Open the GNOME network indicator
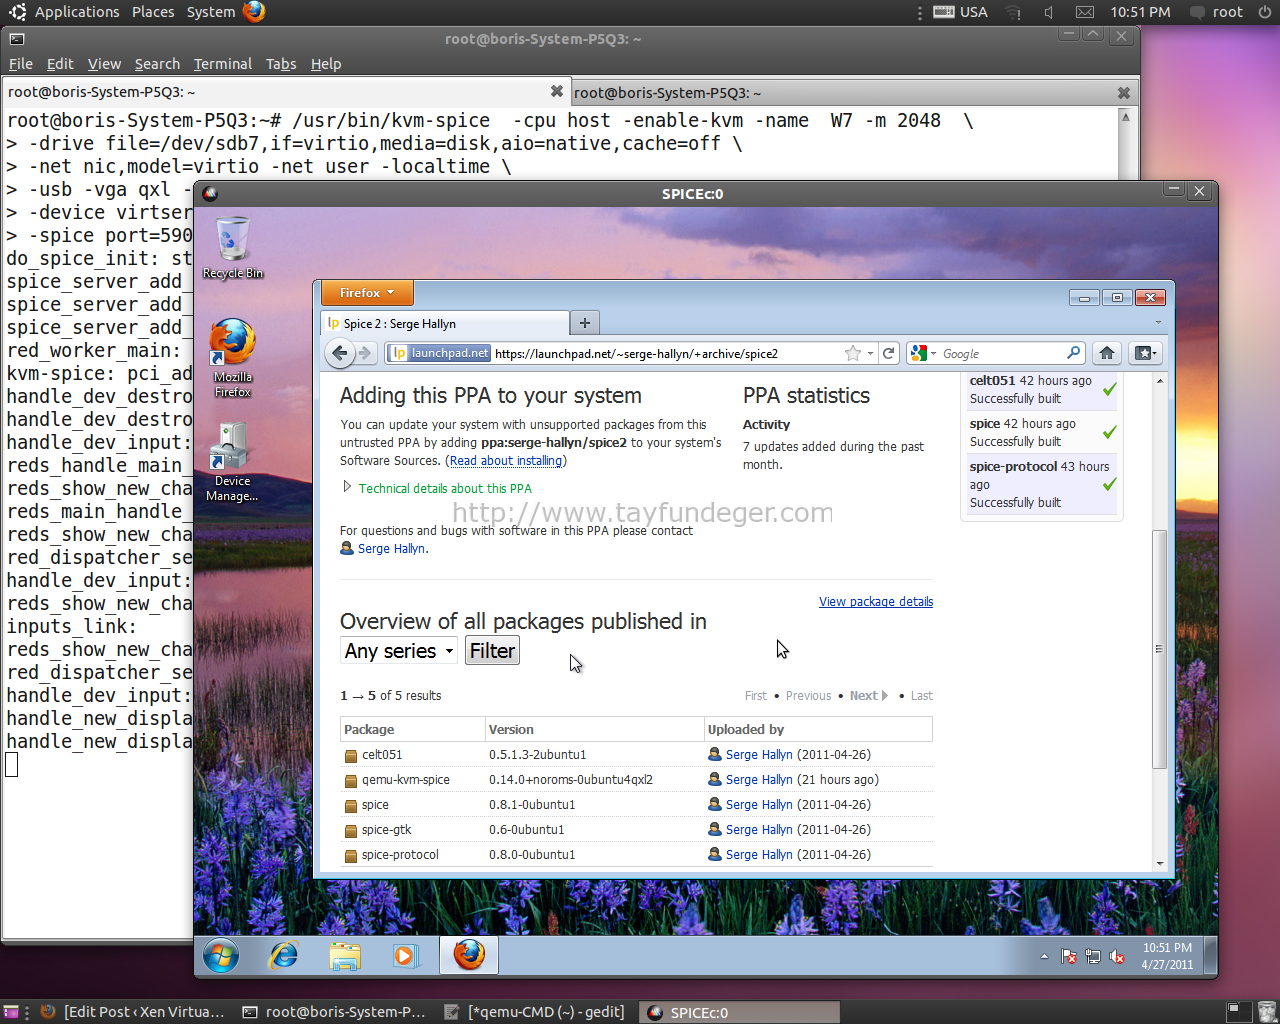 (1013, 12)
